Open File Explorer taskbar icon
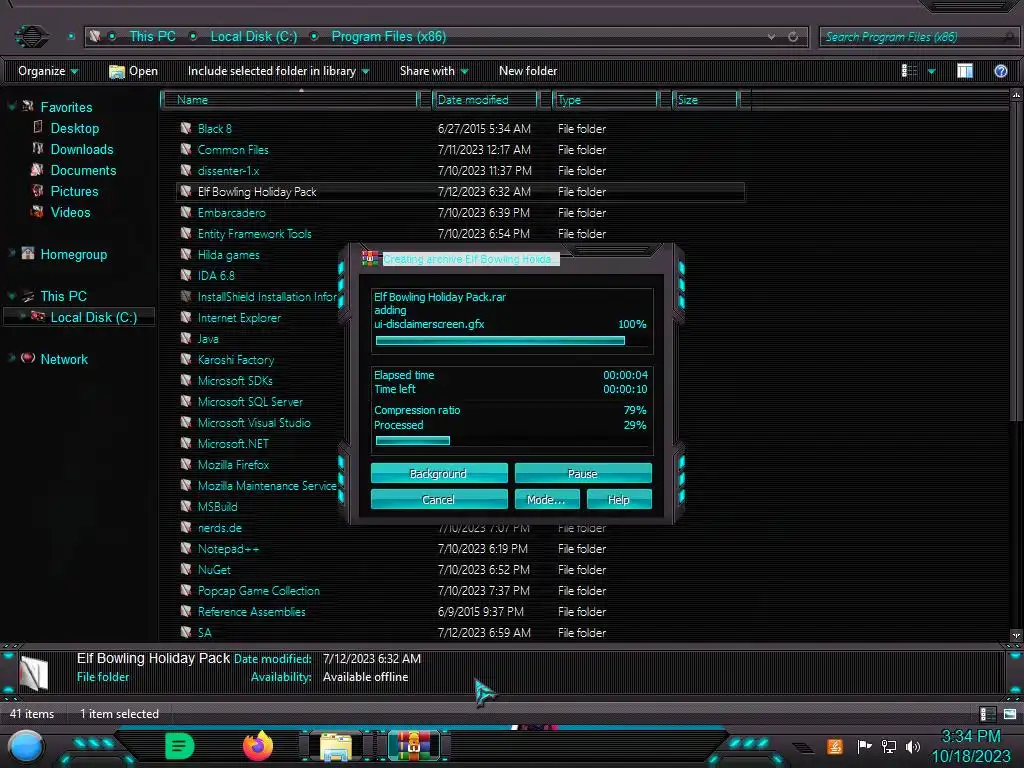The height and width of the screenshot is (768, 1024). coord(336,746)
